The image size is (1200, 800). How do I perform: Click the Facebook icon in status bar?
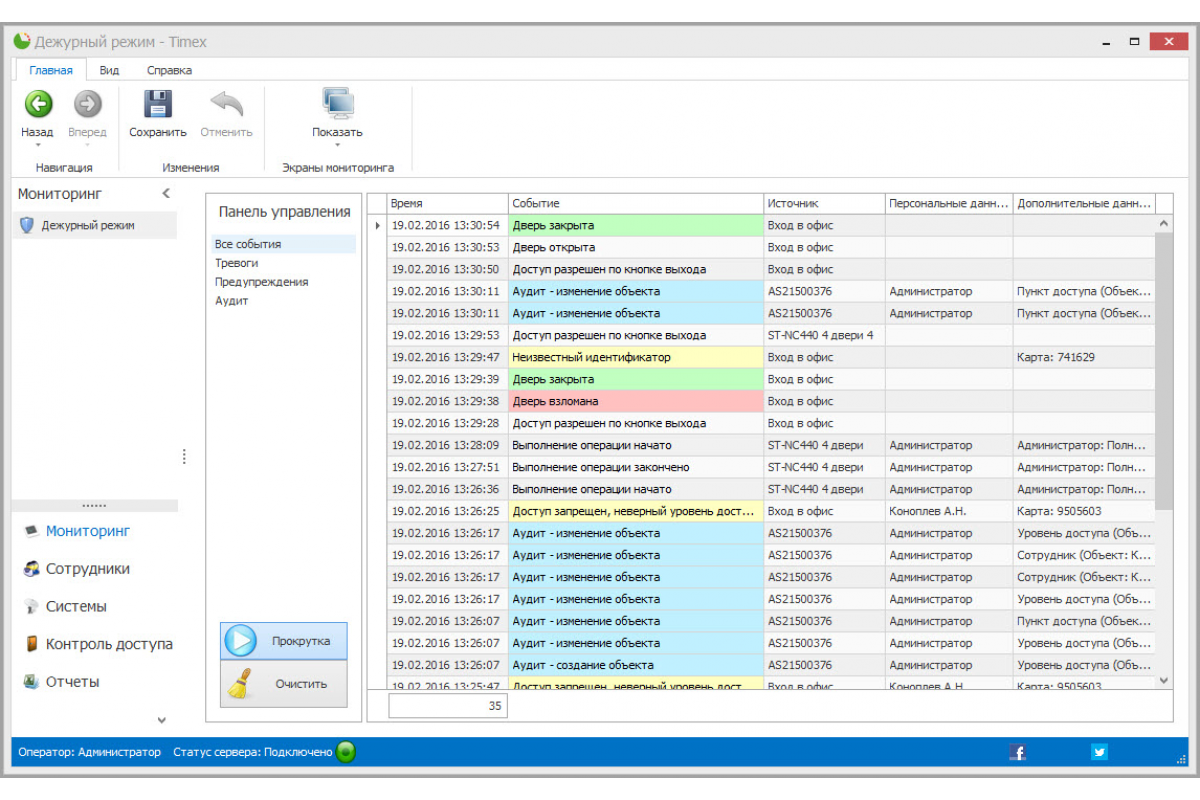click(1018, 752)
